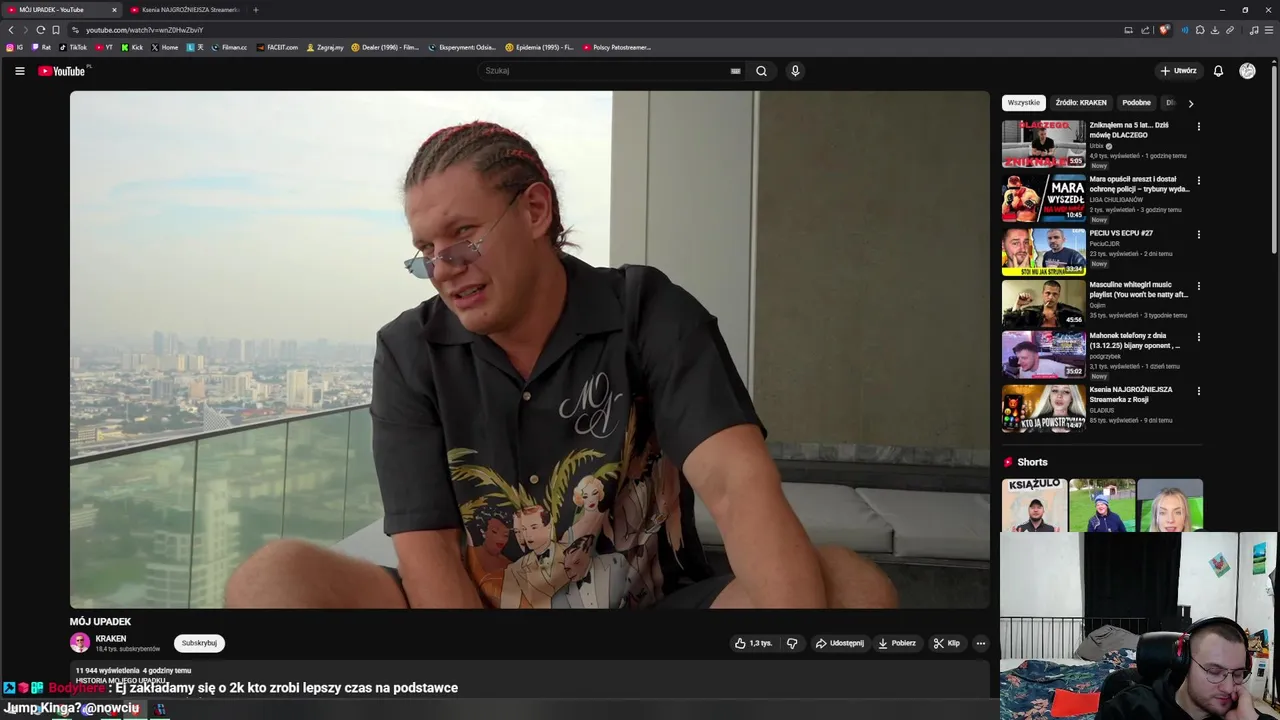Open the more actions ellipsis under the video
Image resolution: width=1280 pixels, height=720 pixels.
click(981, 643)
